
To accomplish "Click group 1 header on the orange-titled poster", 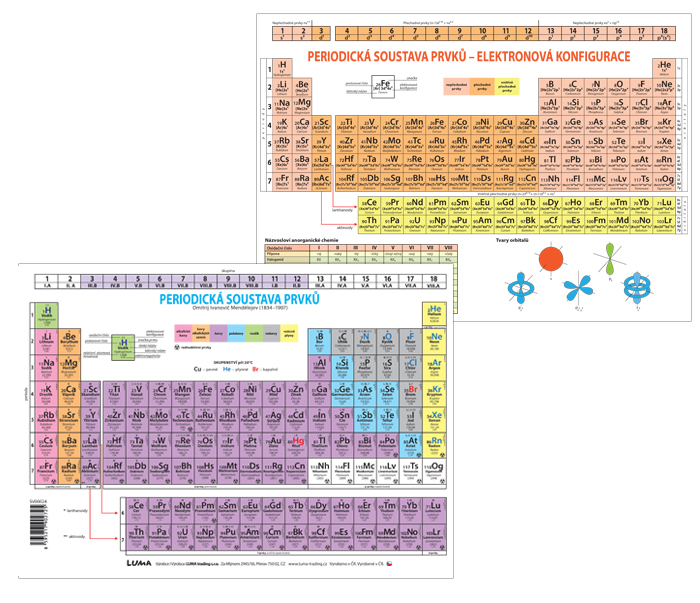I will coord(282,33).
